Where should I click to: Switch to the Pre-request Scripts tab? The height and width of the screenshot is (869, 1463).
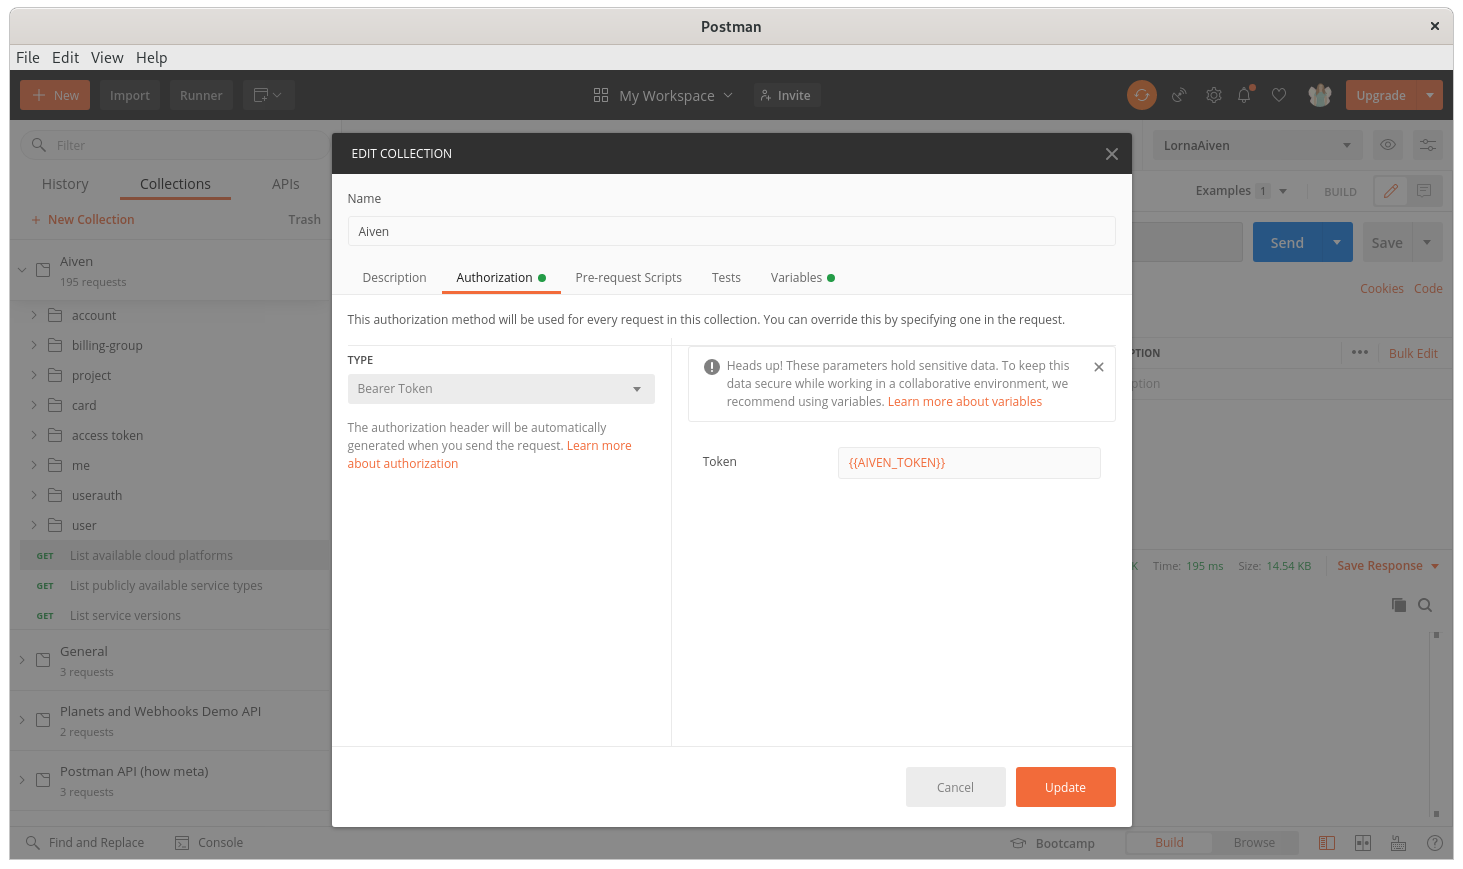click(628, 277)
